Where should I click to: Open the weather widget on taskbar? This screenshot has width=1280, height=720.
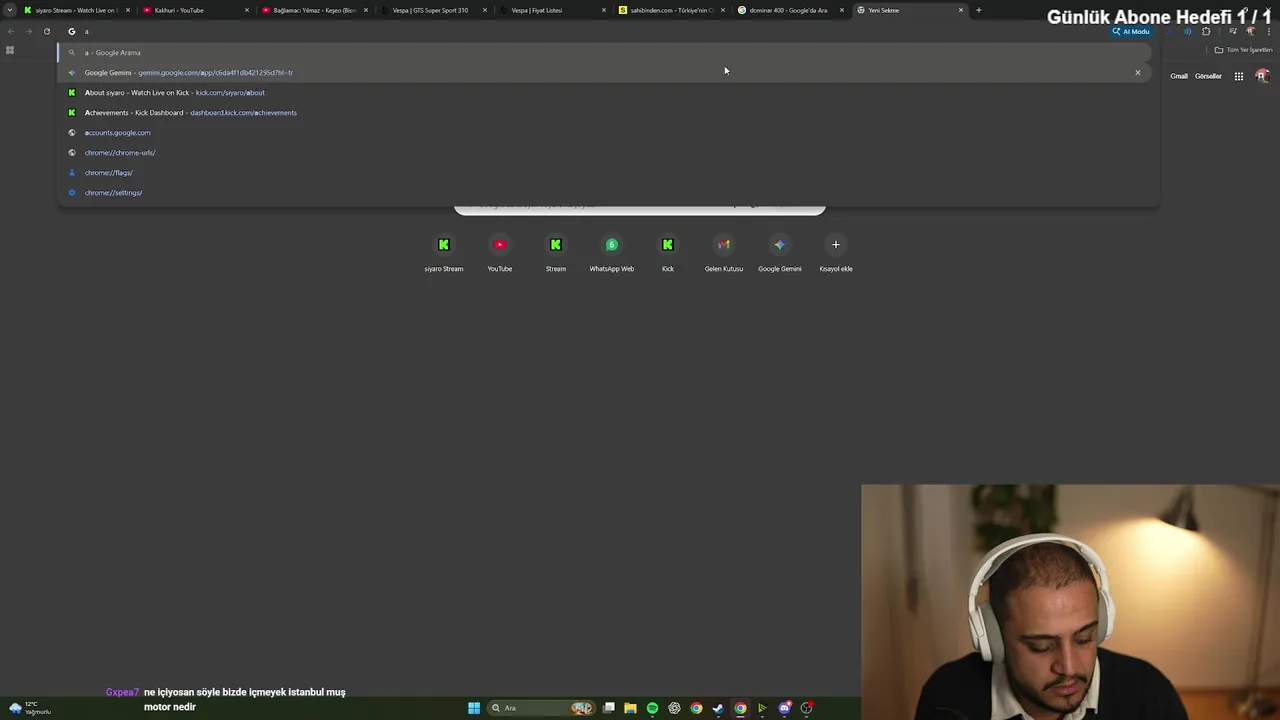(29, 708)
